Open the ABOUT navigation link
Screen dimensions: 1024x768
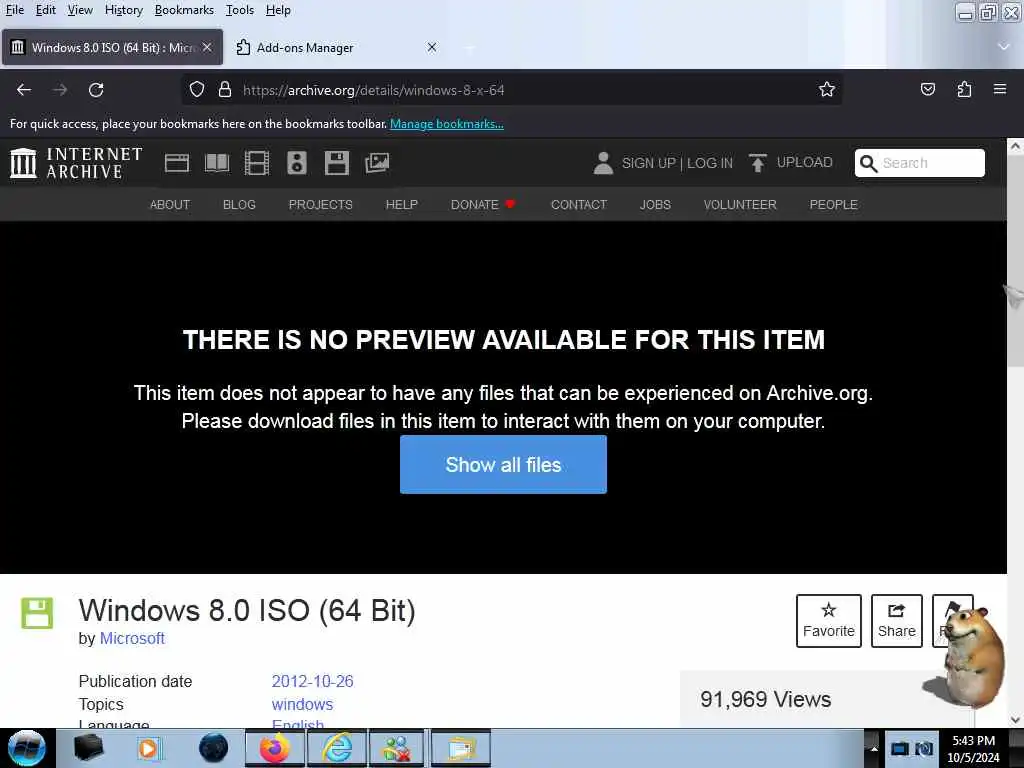pos(170,204)
